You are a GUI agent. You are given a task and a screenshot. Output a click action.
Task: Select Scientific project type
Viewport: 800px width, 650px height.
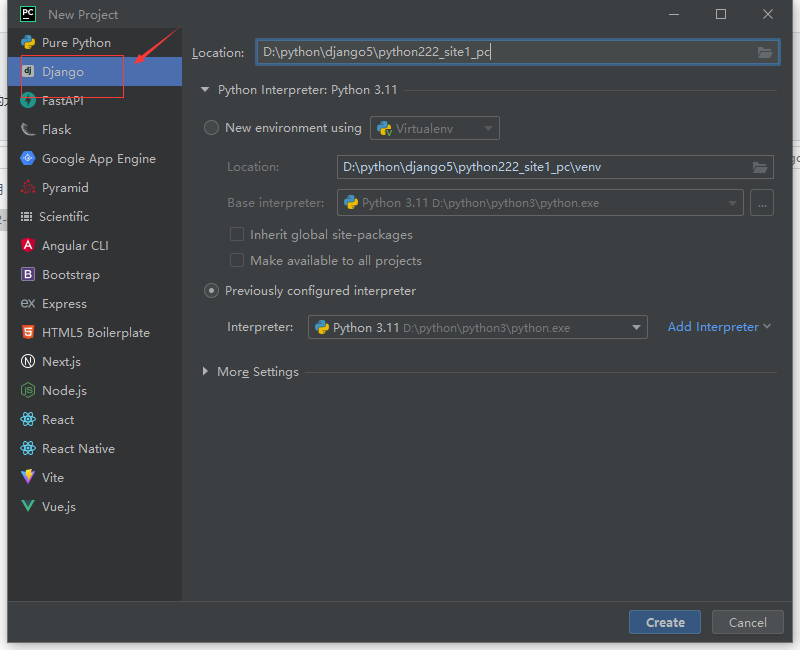(95, 216)
